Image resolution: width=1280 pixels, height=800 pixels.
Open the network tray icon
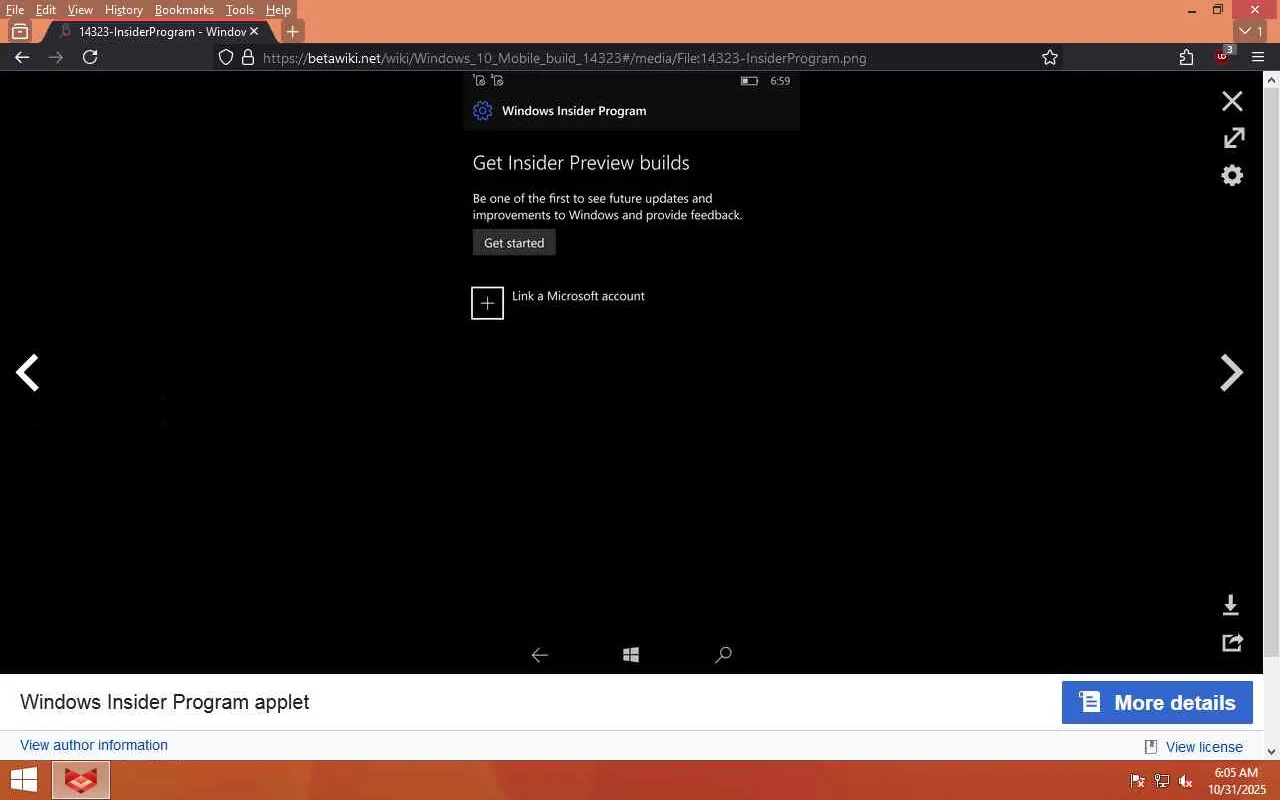coord(1162,781)
